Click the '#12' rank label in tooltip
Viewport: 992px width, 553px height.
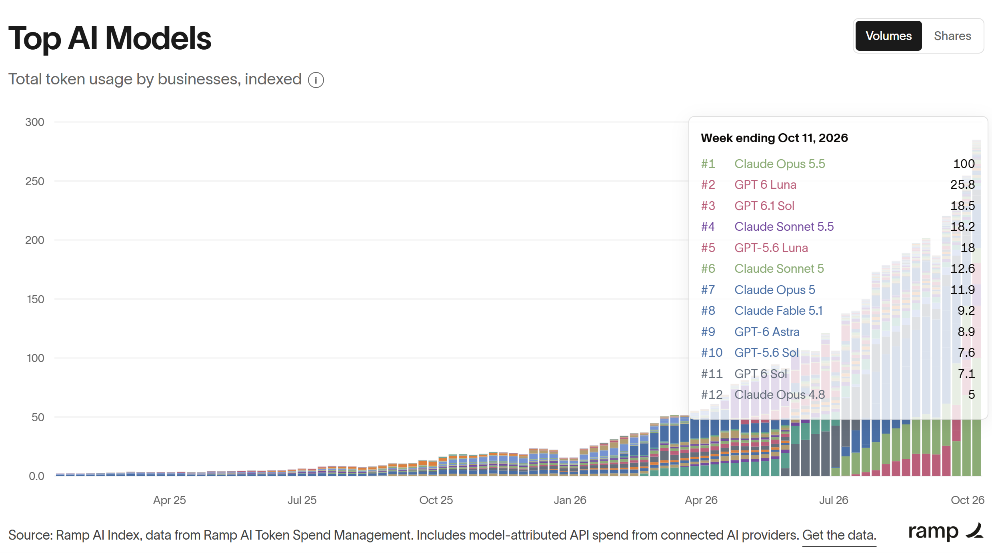point(711,395)
